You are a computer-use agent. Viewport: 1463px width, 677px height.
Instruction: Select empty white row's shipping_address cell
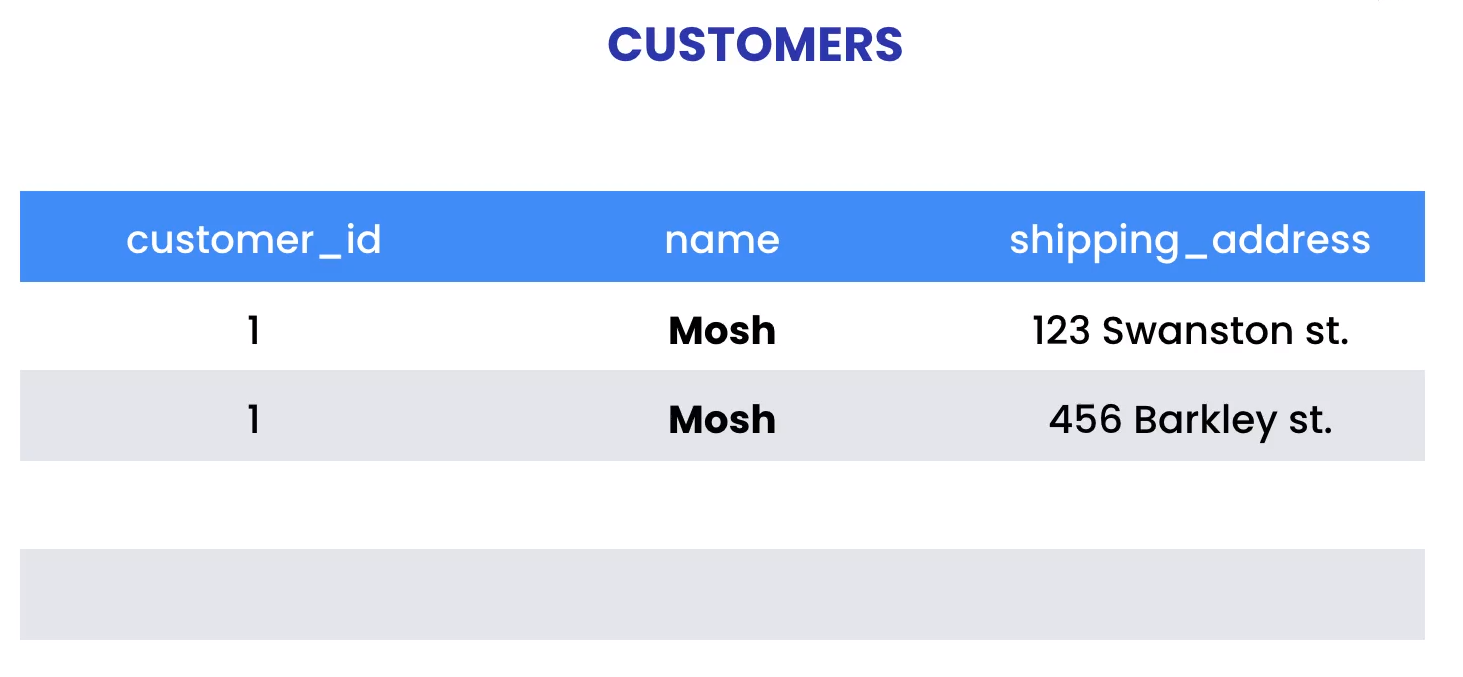(x=1190, y=505)
